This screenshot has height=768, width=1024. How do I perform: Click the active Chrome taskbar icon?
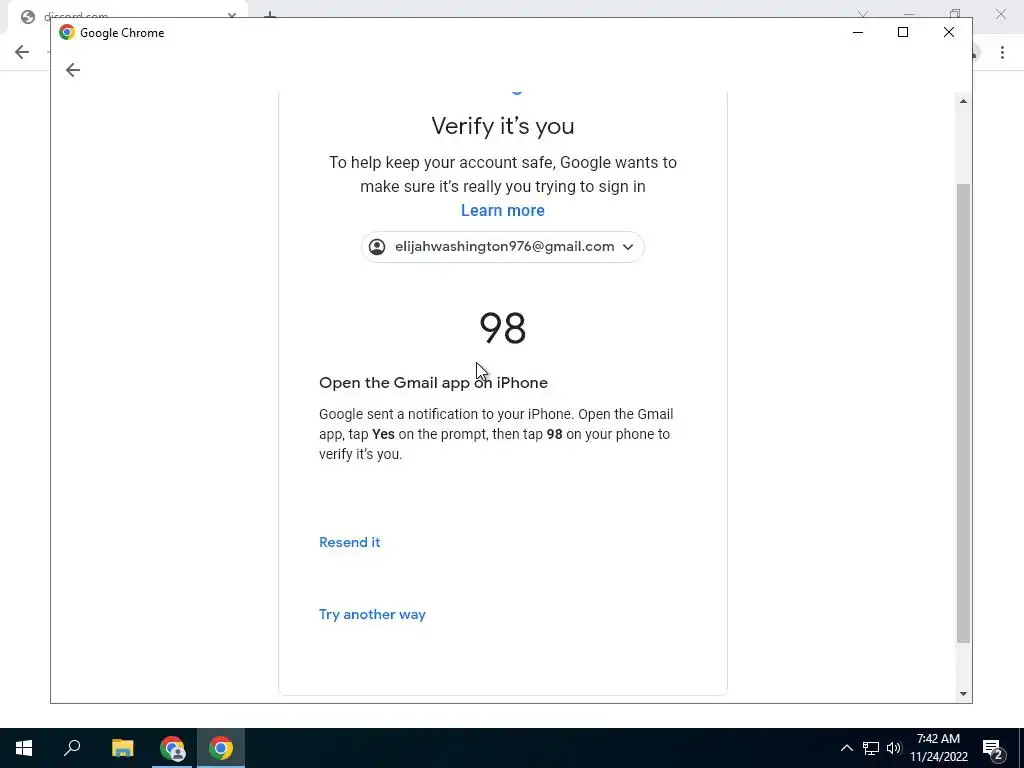[x=221, y=748]
